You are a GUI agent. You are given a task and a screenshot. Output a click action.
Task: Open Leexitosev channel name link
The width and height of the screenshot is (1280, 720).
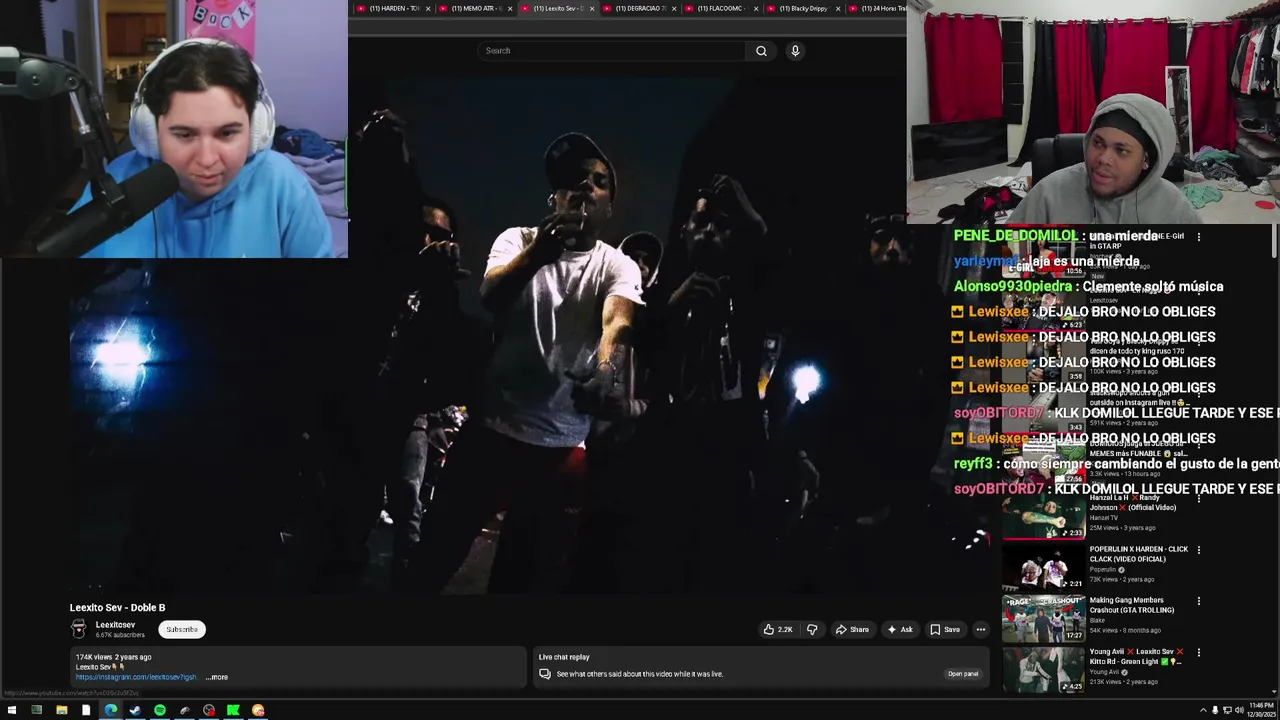click(115, 625)
